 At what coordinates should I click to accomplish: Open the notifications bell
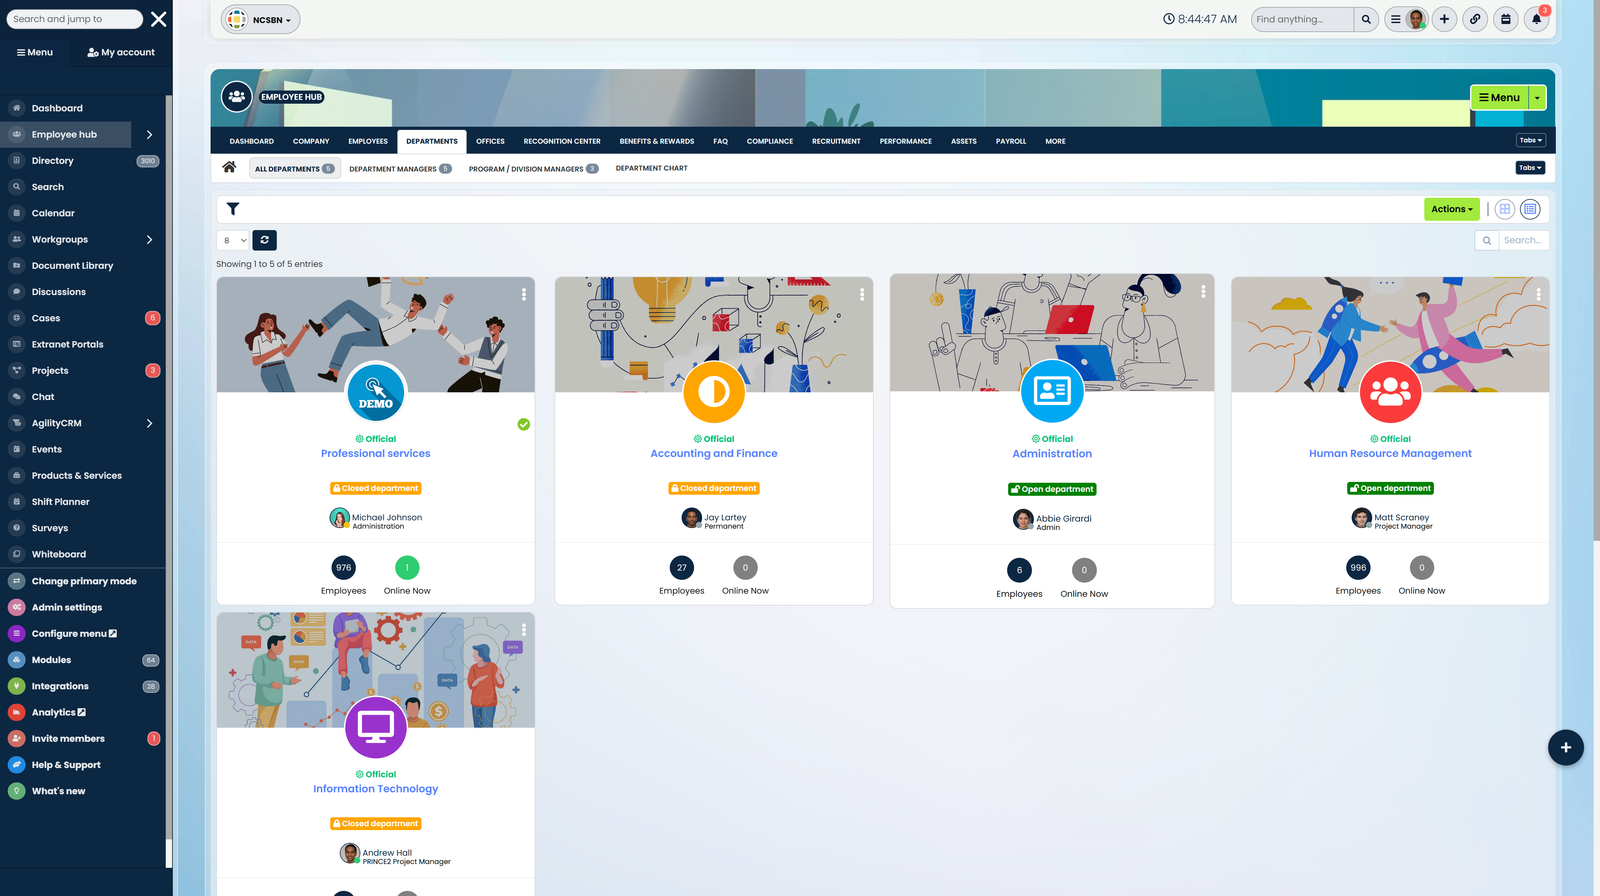[x=1536, y=19]
